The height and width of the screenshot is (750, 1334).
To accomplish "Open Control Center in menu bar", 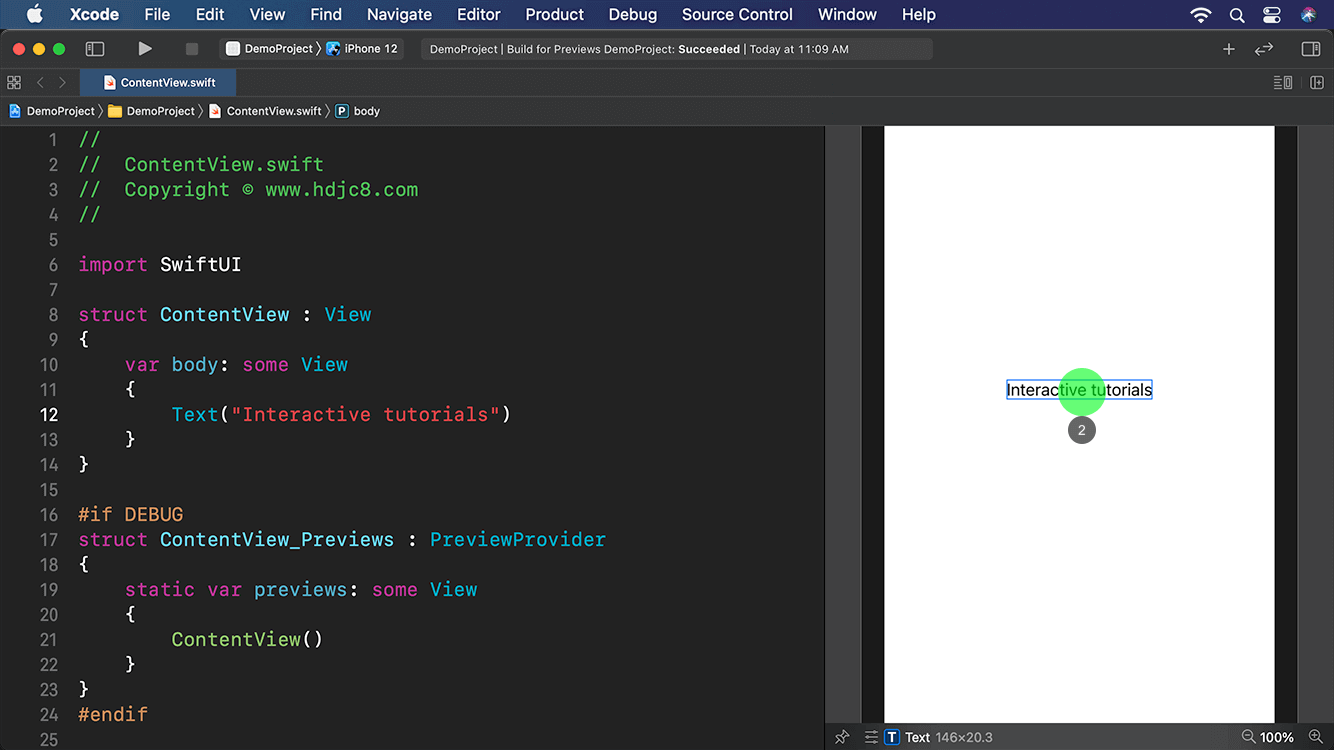I will click(1272, 14).
